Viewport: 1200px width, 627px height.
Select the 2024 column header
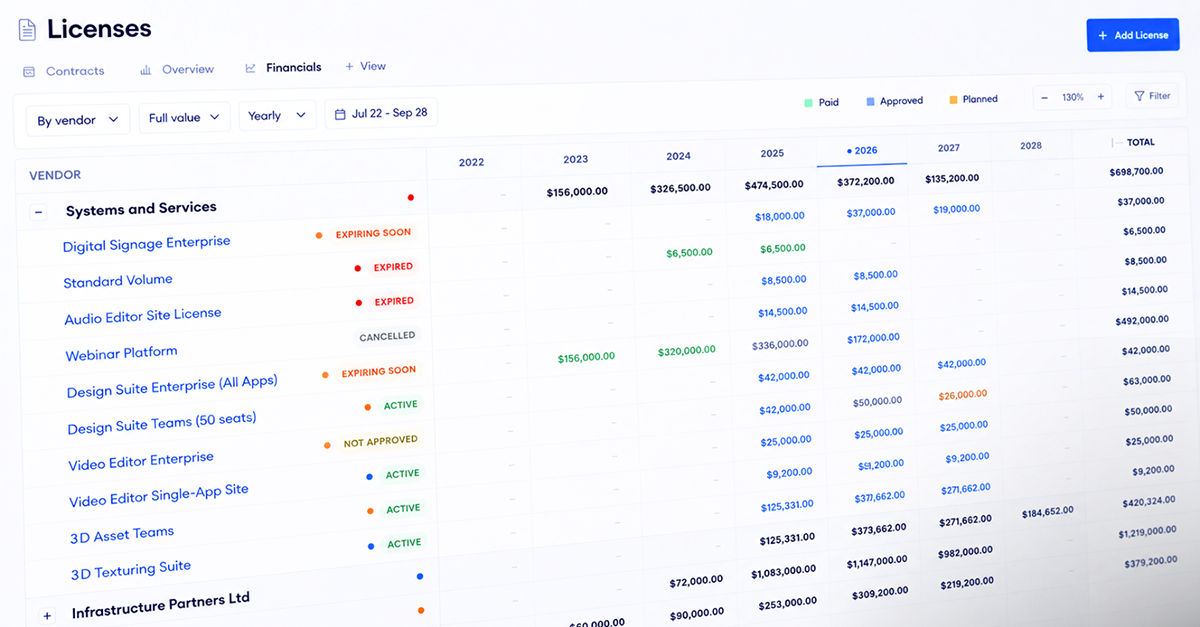(x=678, y=156)
